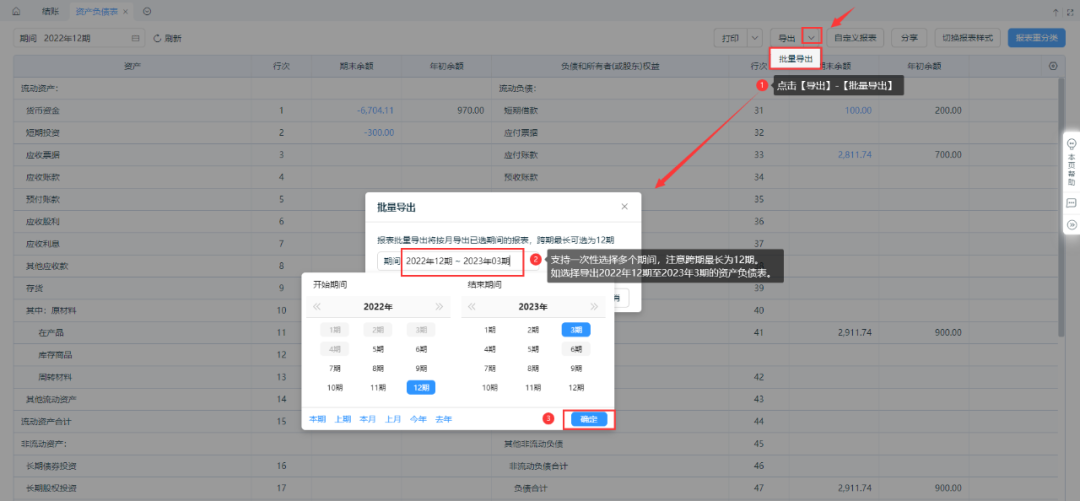
Task: Select 1期 in the 2023年 end panel
Action: 490,330
